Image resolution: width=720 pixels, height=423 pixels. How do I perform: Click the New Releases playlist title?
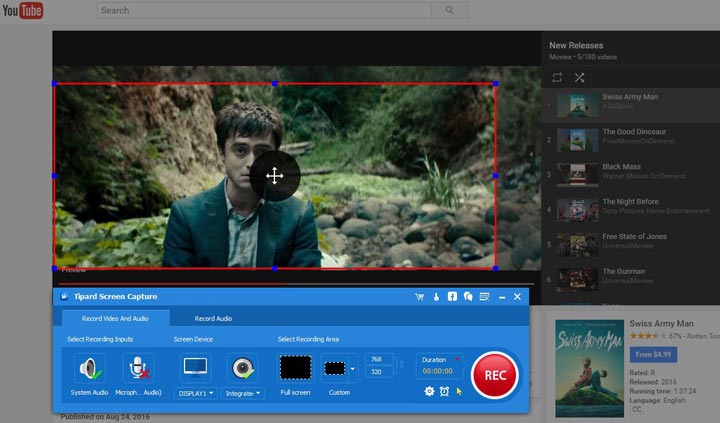[576, 45]
